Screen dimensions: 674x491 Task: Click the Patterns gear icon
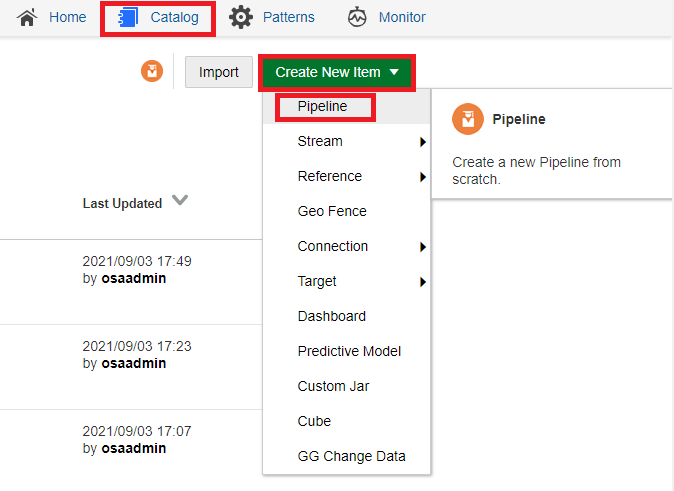click(x=240, y=17)
